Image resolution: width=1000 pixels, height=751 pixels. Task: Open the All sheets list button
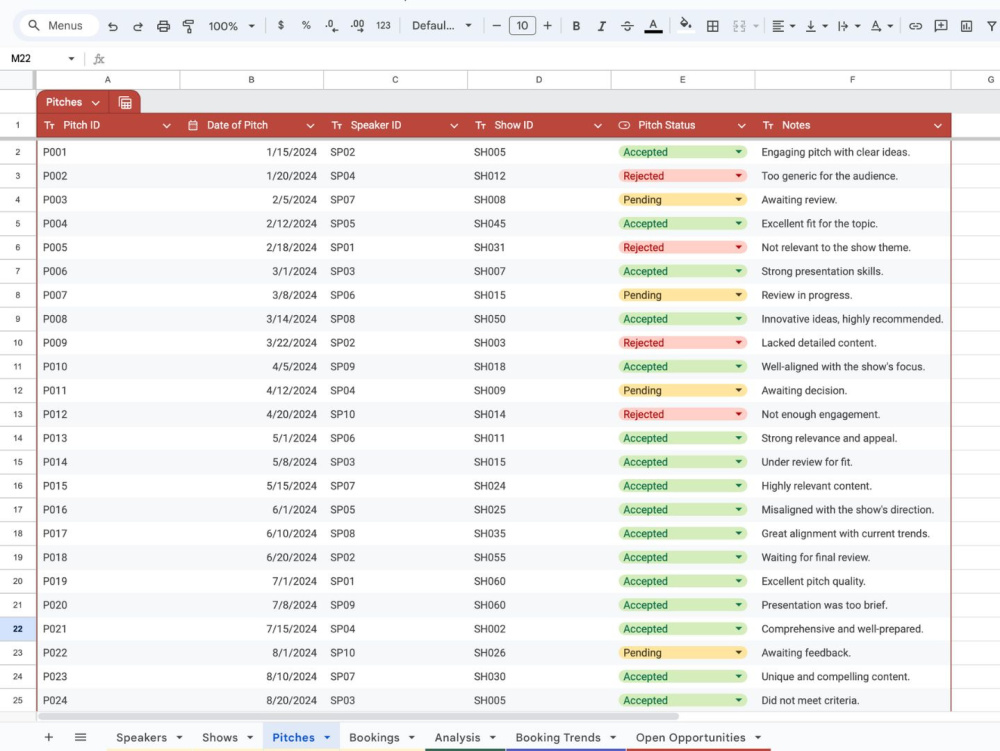(80, 738)
